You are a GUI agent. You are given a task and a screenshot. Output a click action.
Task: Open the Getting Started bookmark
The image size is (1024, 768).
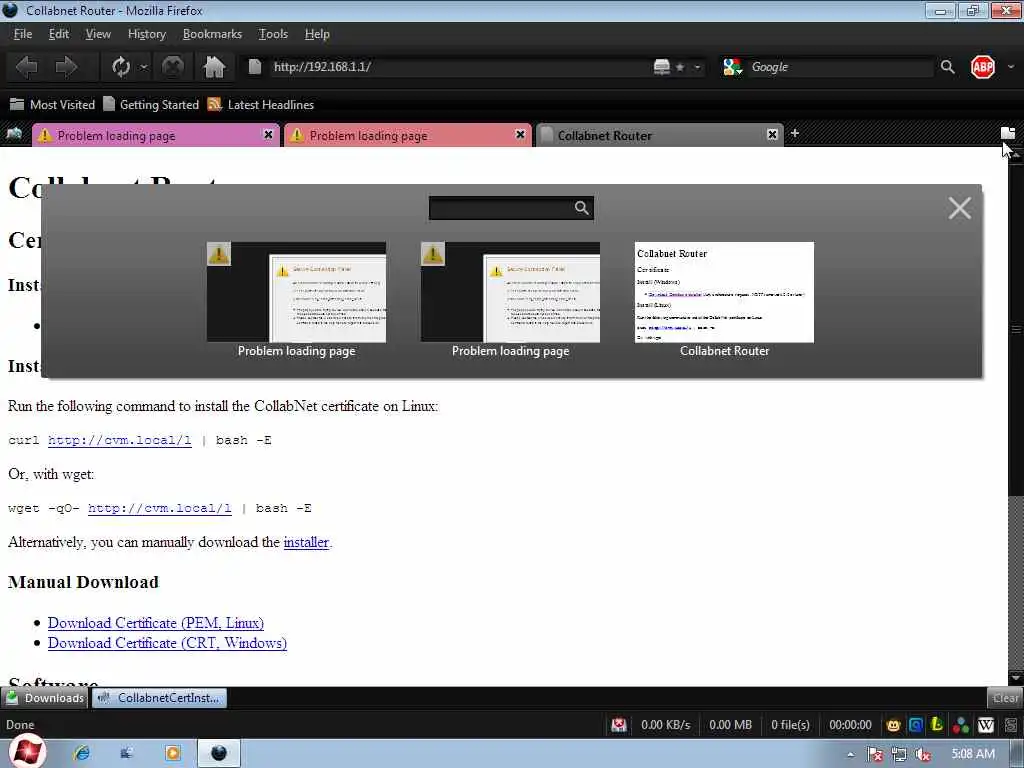tap(151, 104)
